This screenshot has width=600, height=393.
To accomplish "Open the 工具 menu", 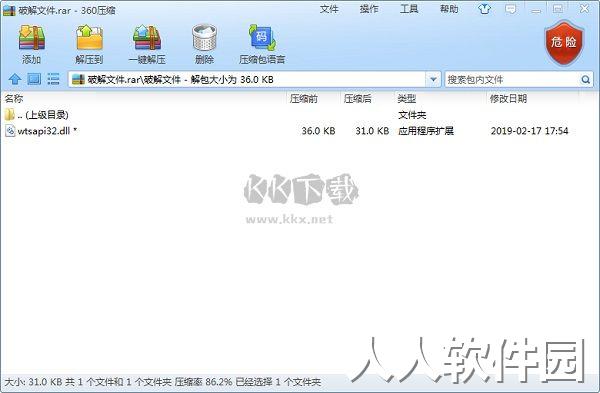I will 409,9.
